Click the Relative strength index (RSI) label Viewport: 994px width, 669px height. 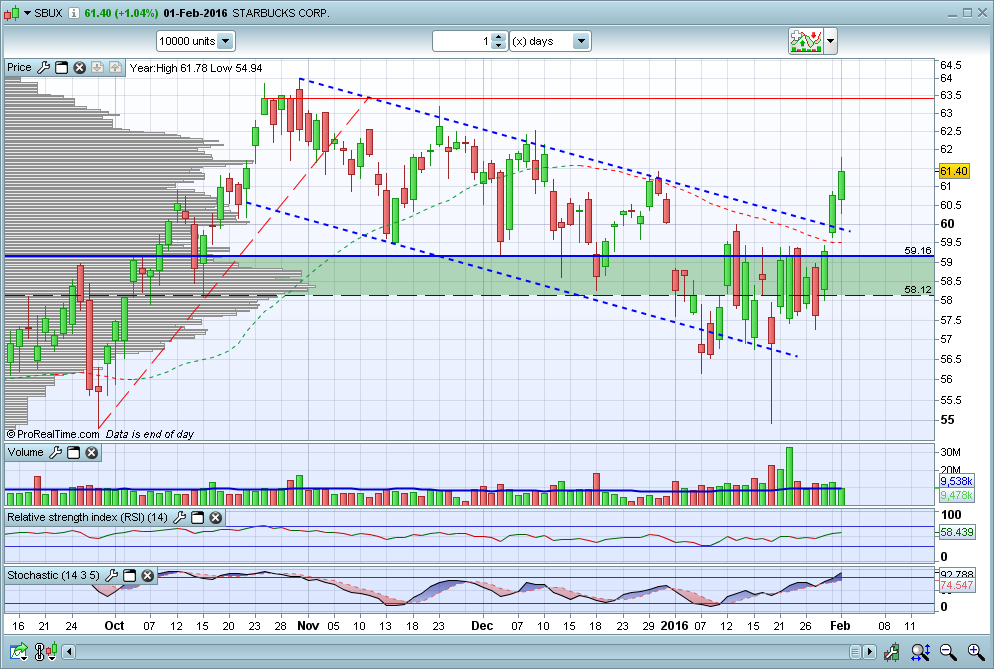click(87, 517)
